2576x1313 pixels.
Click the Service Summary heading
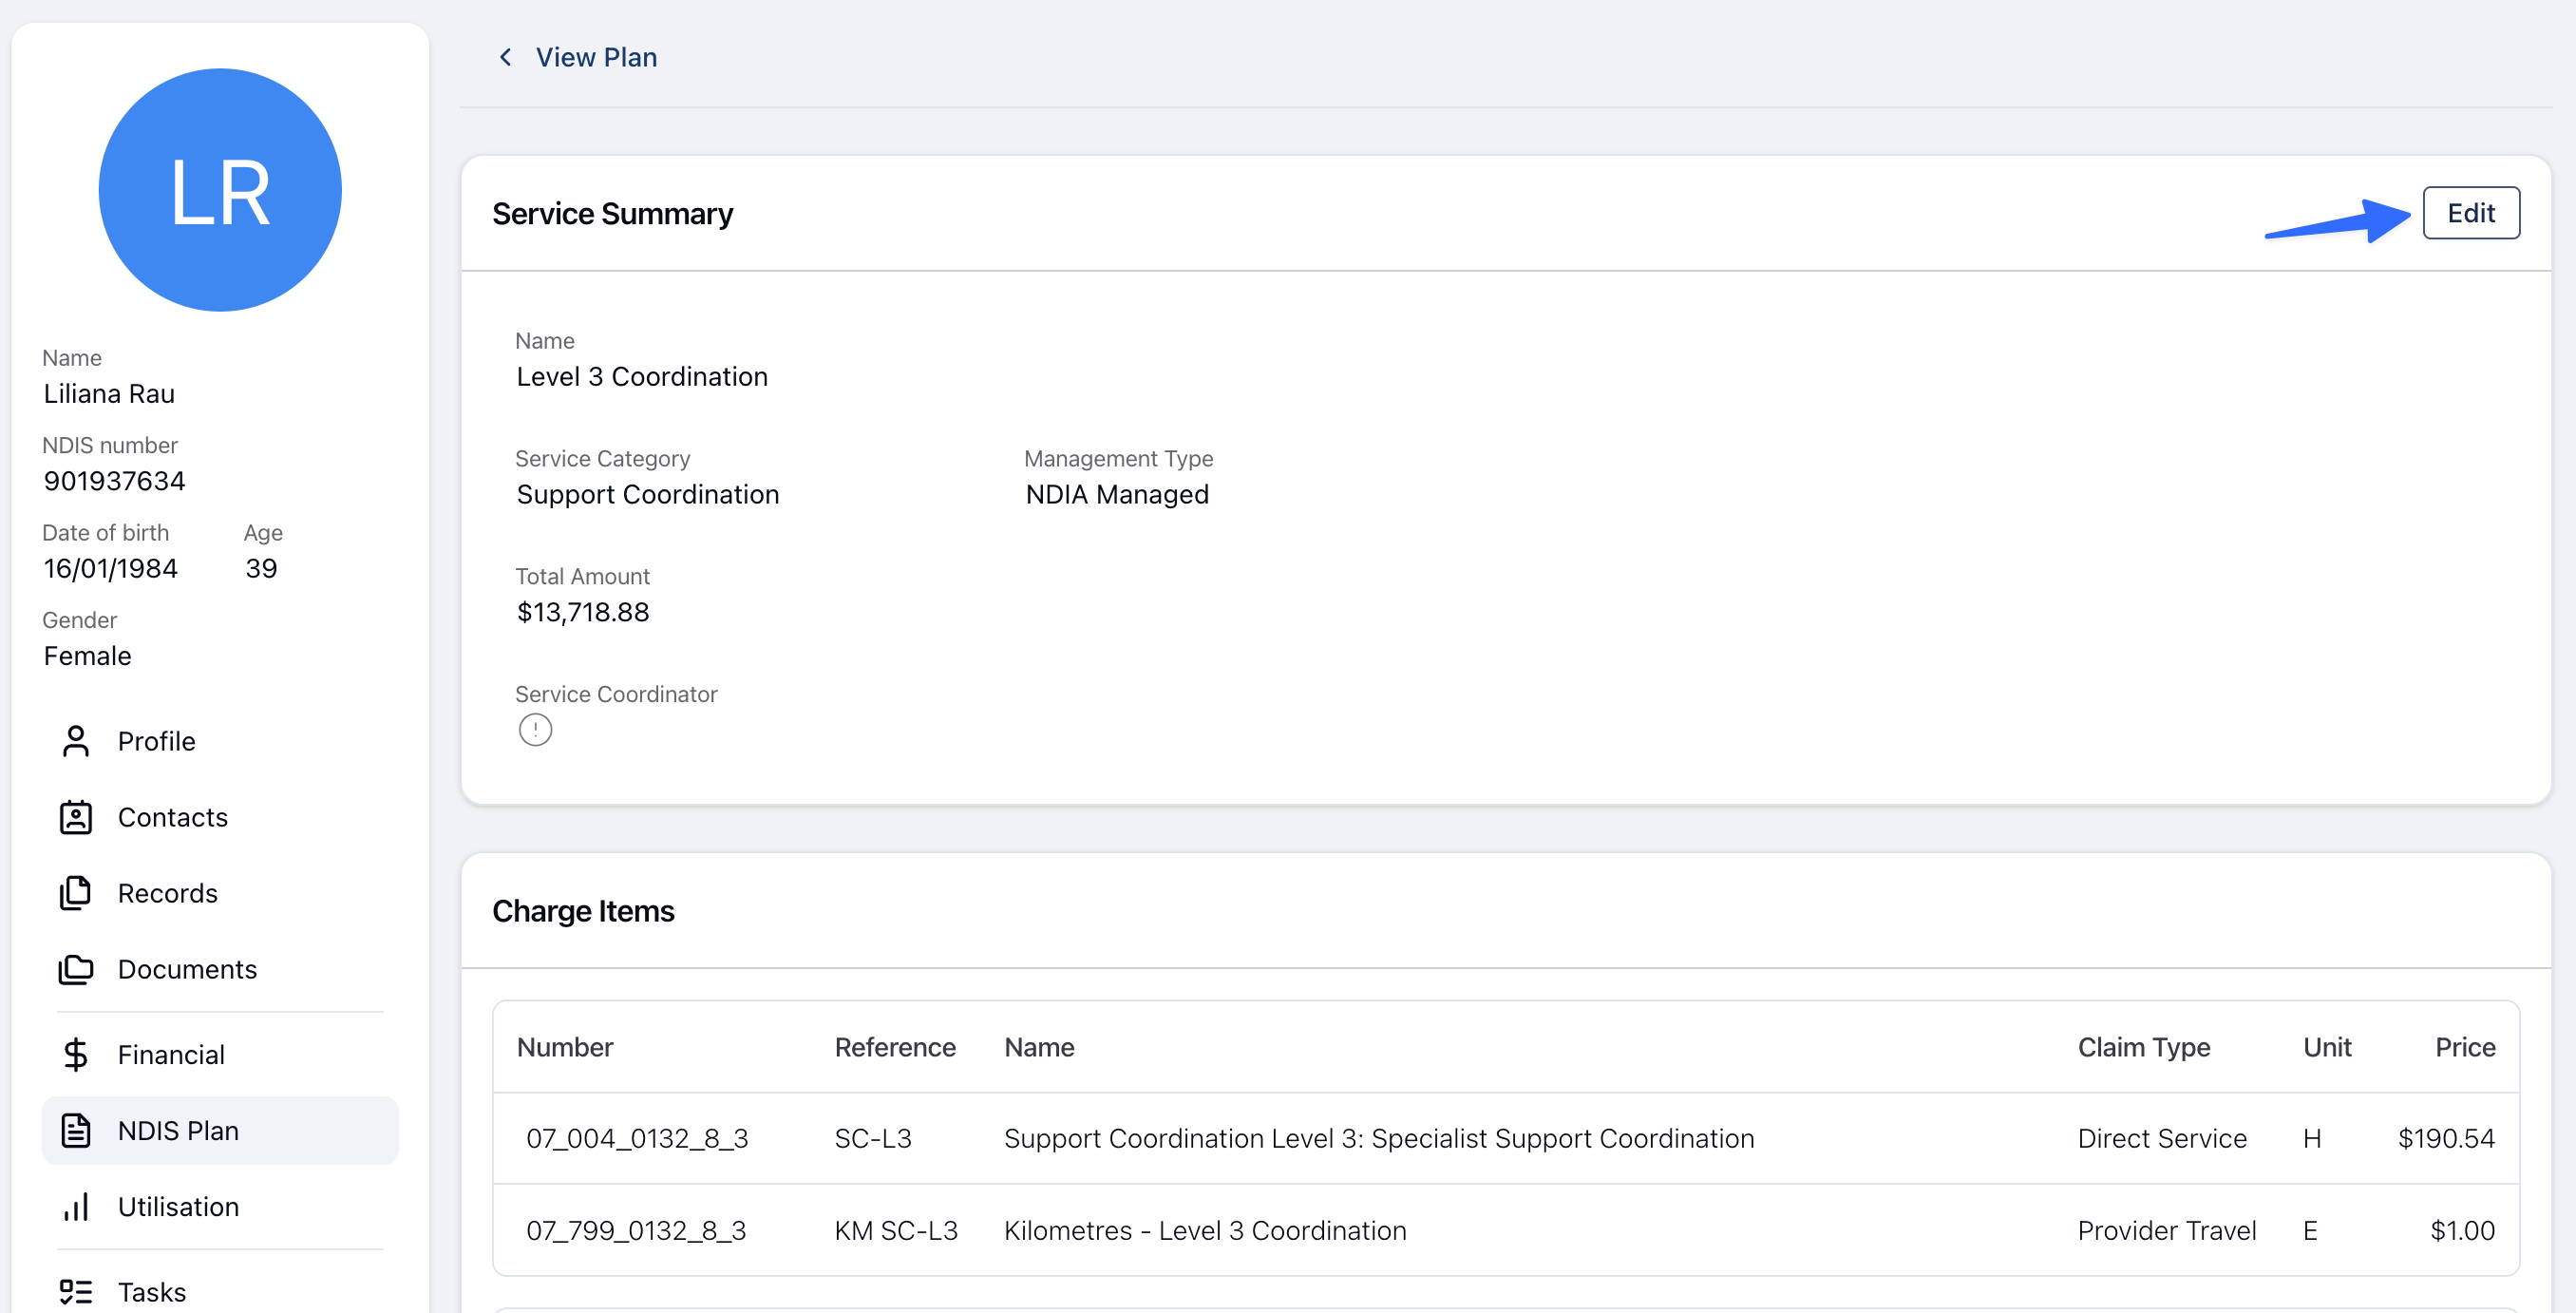tap(612, 214)
